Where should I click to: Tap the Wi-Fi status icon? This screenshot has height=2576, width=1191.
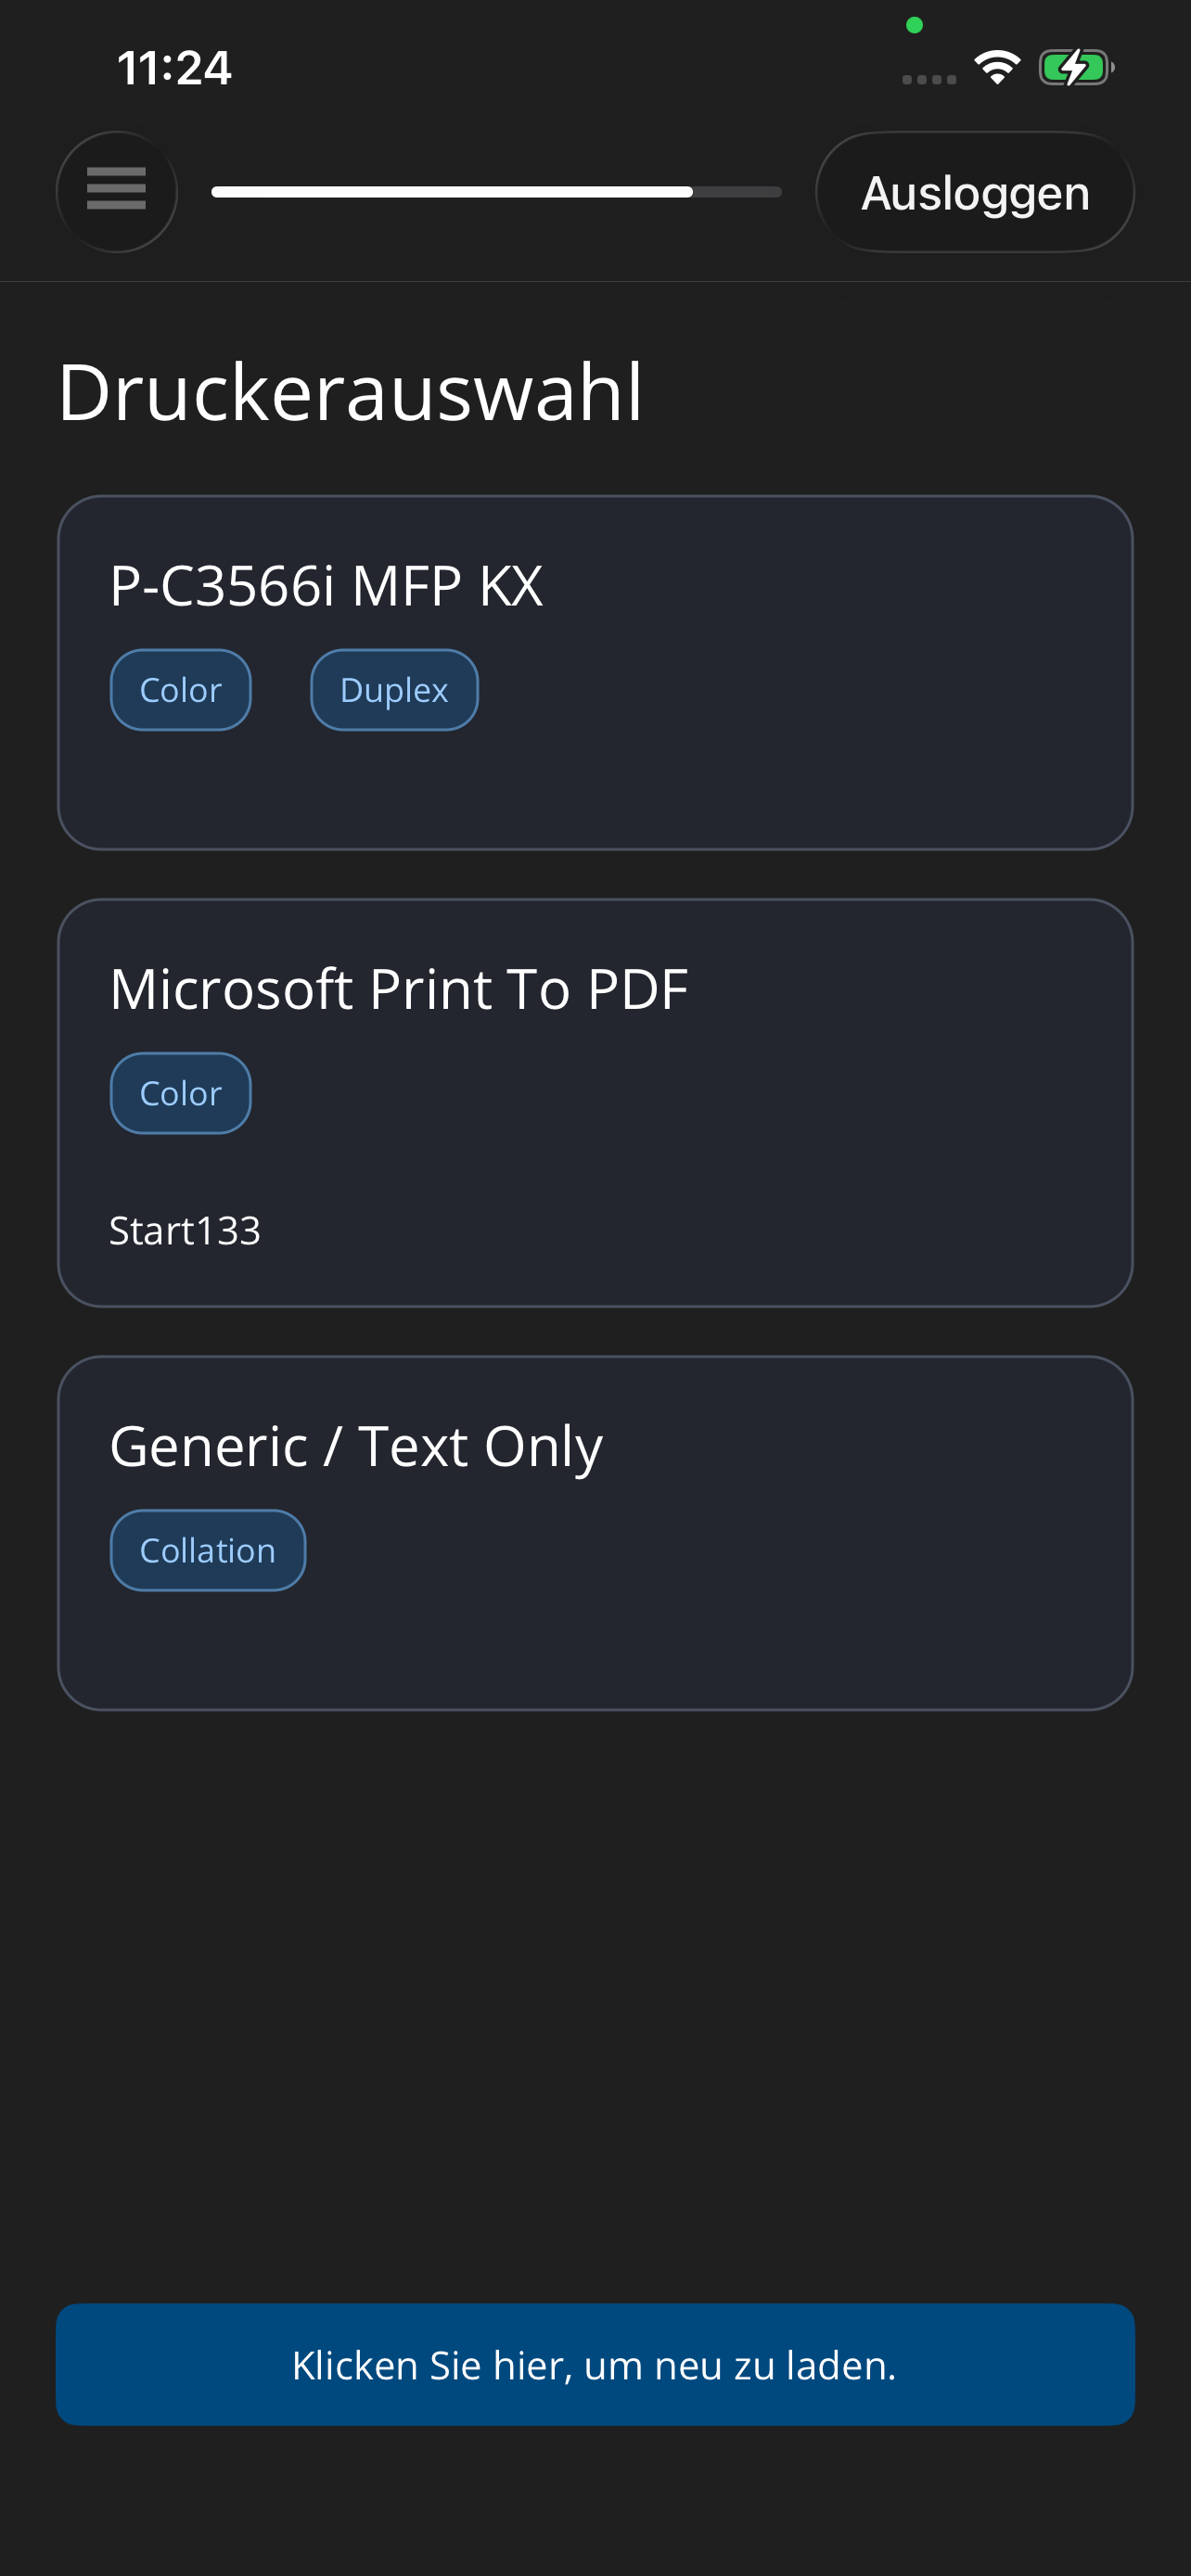[x=996, y=68]
